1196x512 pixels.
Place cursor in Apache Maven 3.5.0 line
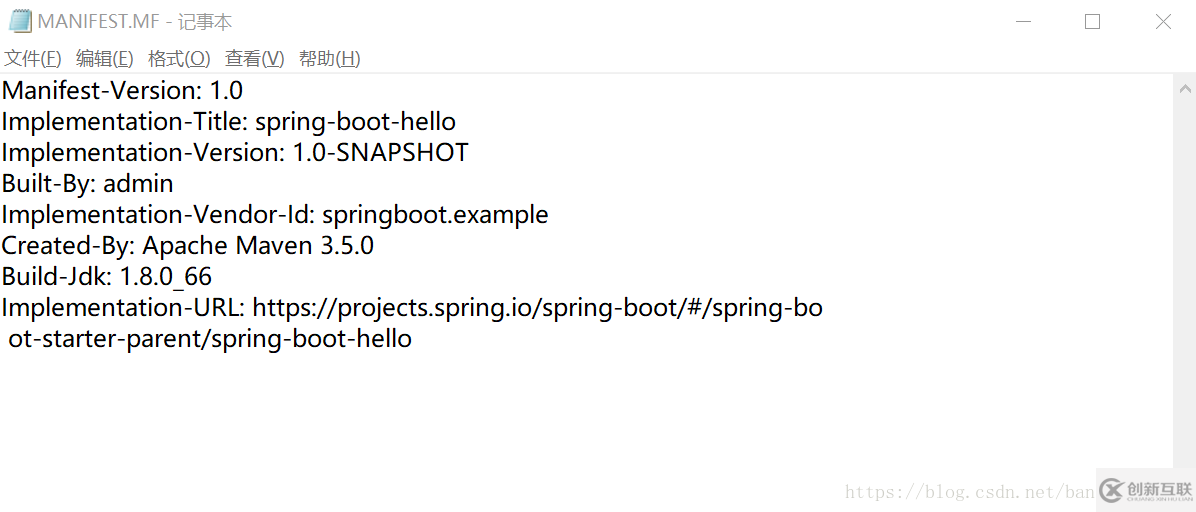[x=188, y=246]
